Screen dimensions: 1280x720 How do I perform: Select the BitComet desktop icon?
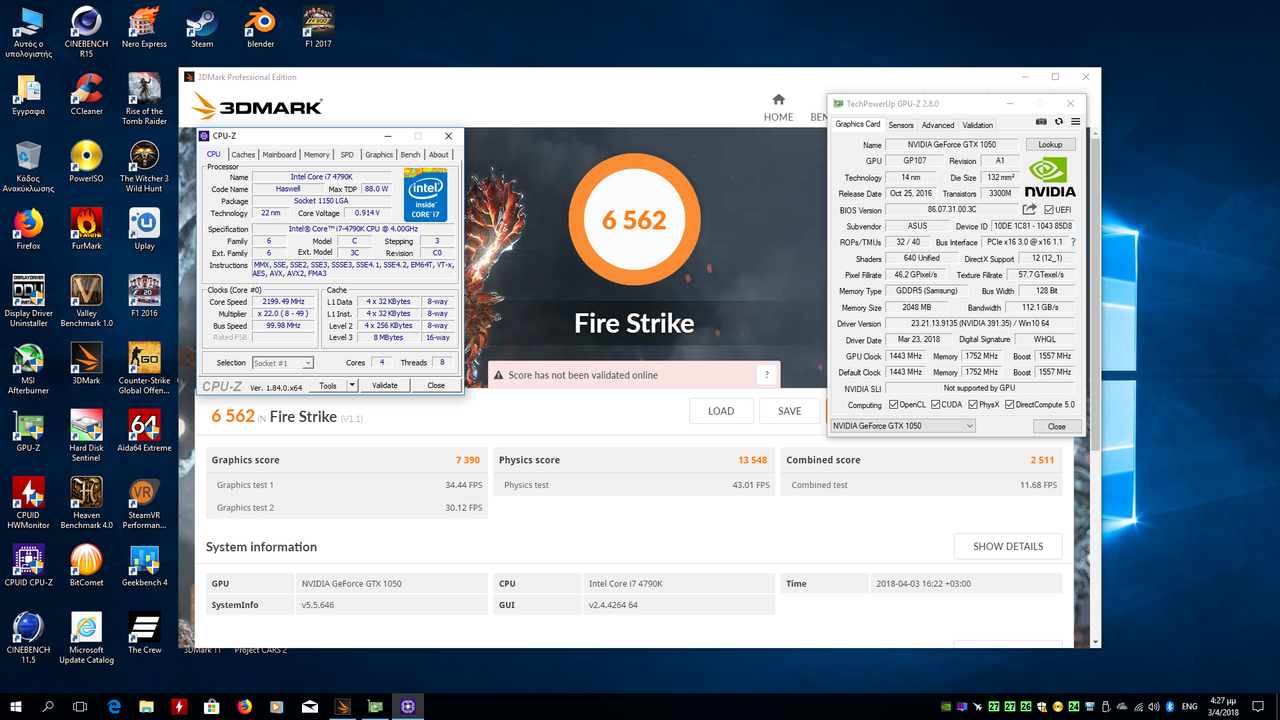coord(86,565)
